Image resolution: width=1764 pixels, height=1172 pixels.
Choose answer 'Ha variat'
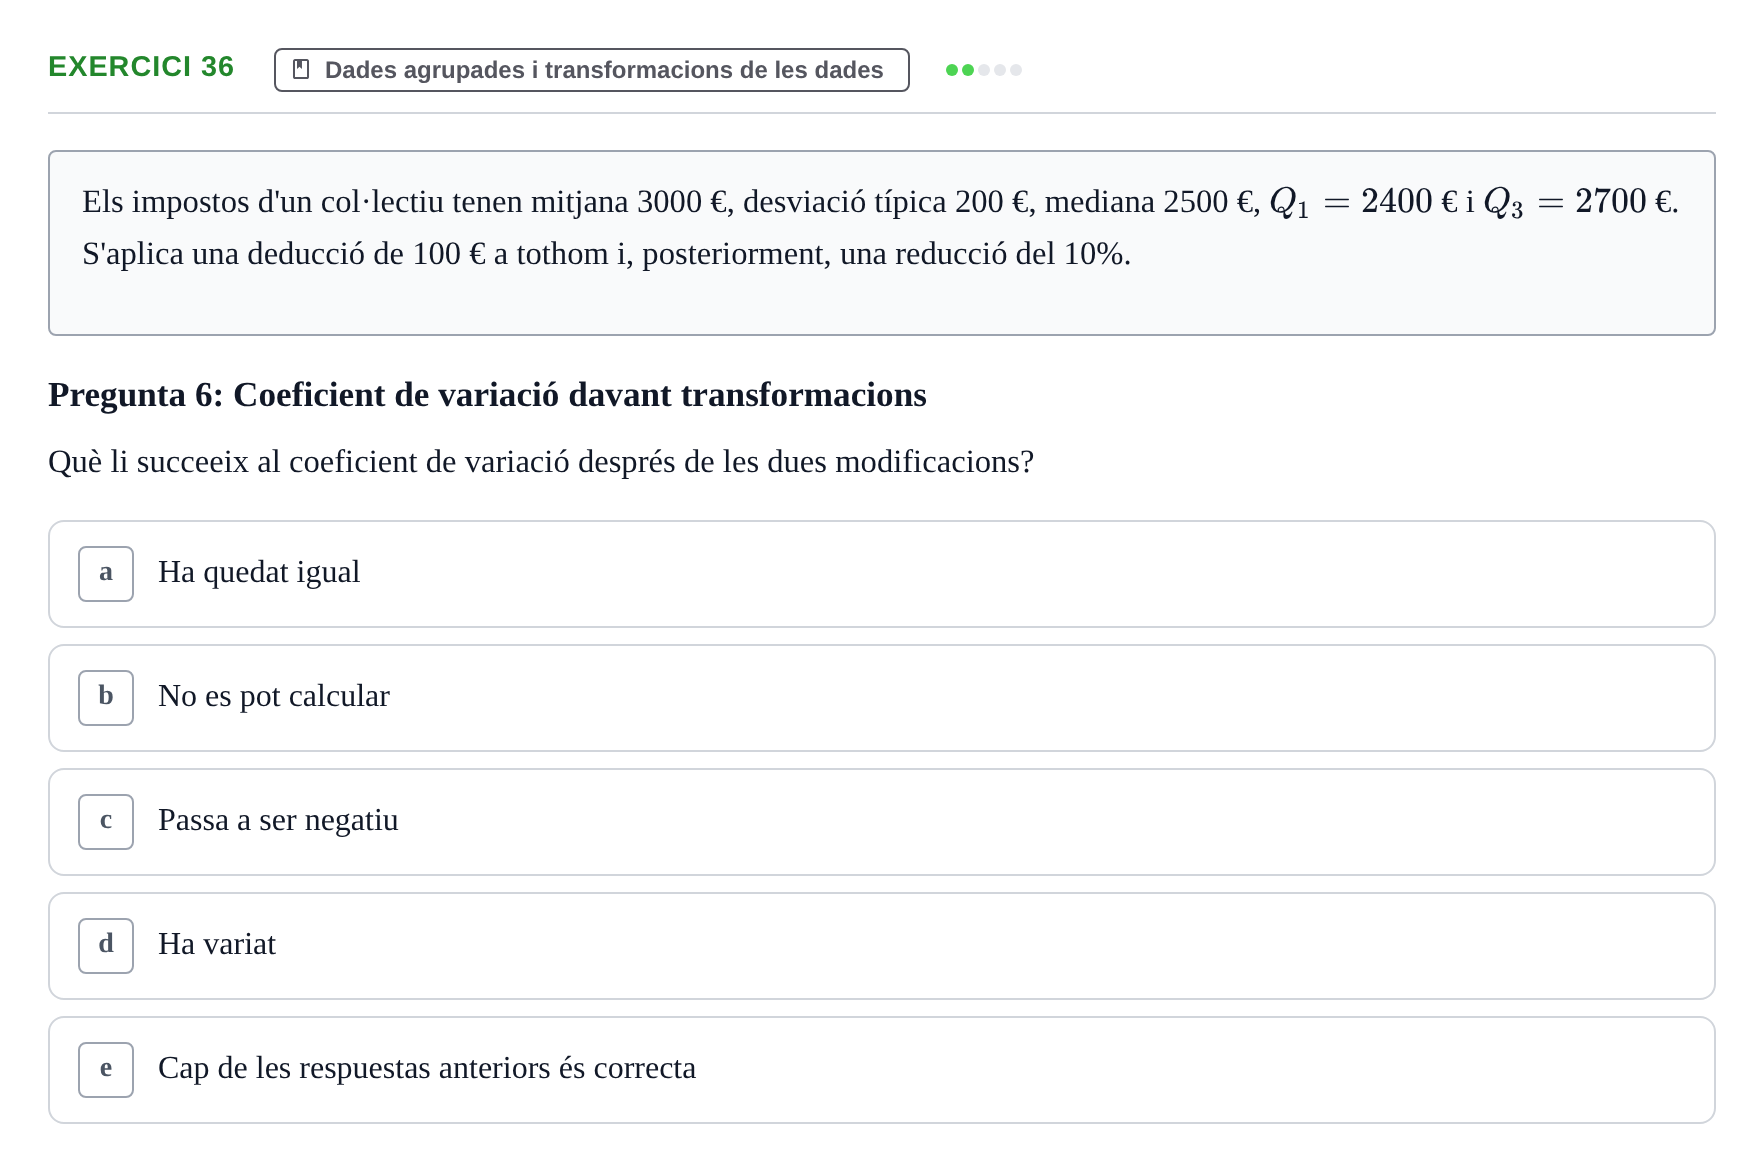(x=882, y=946)
